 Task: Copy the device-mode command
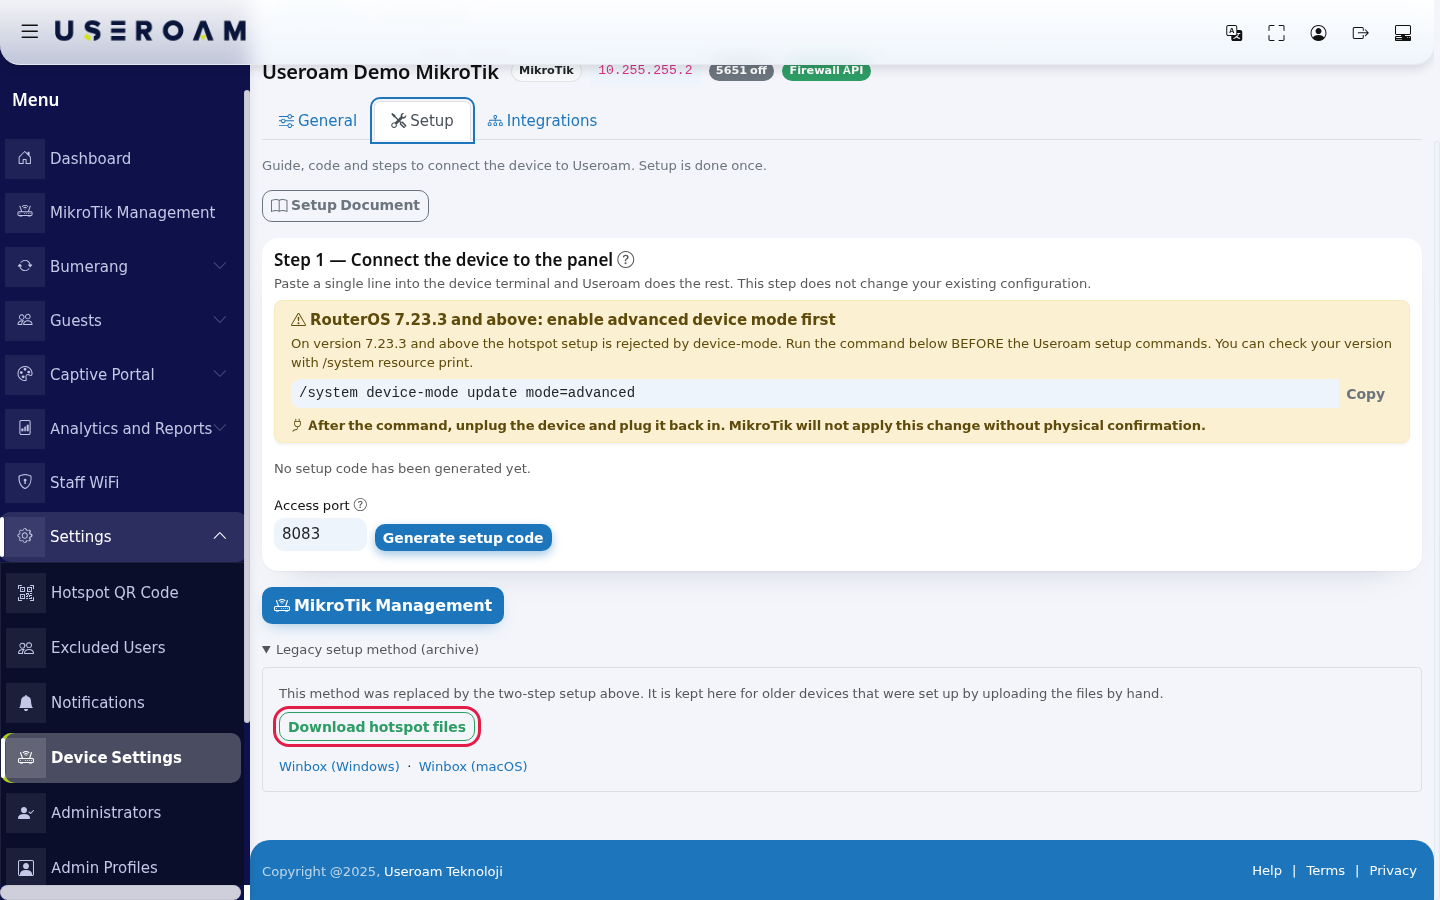[x=1365, y=394]
